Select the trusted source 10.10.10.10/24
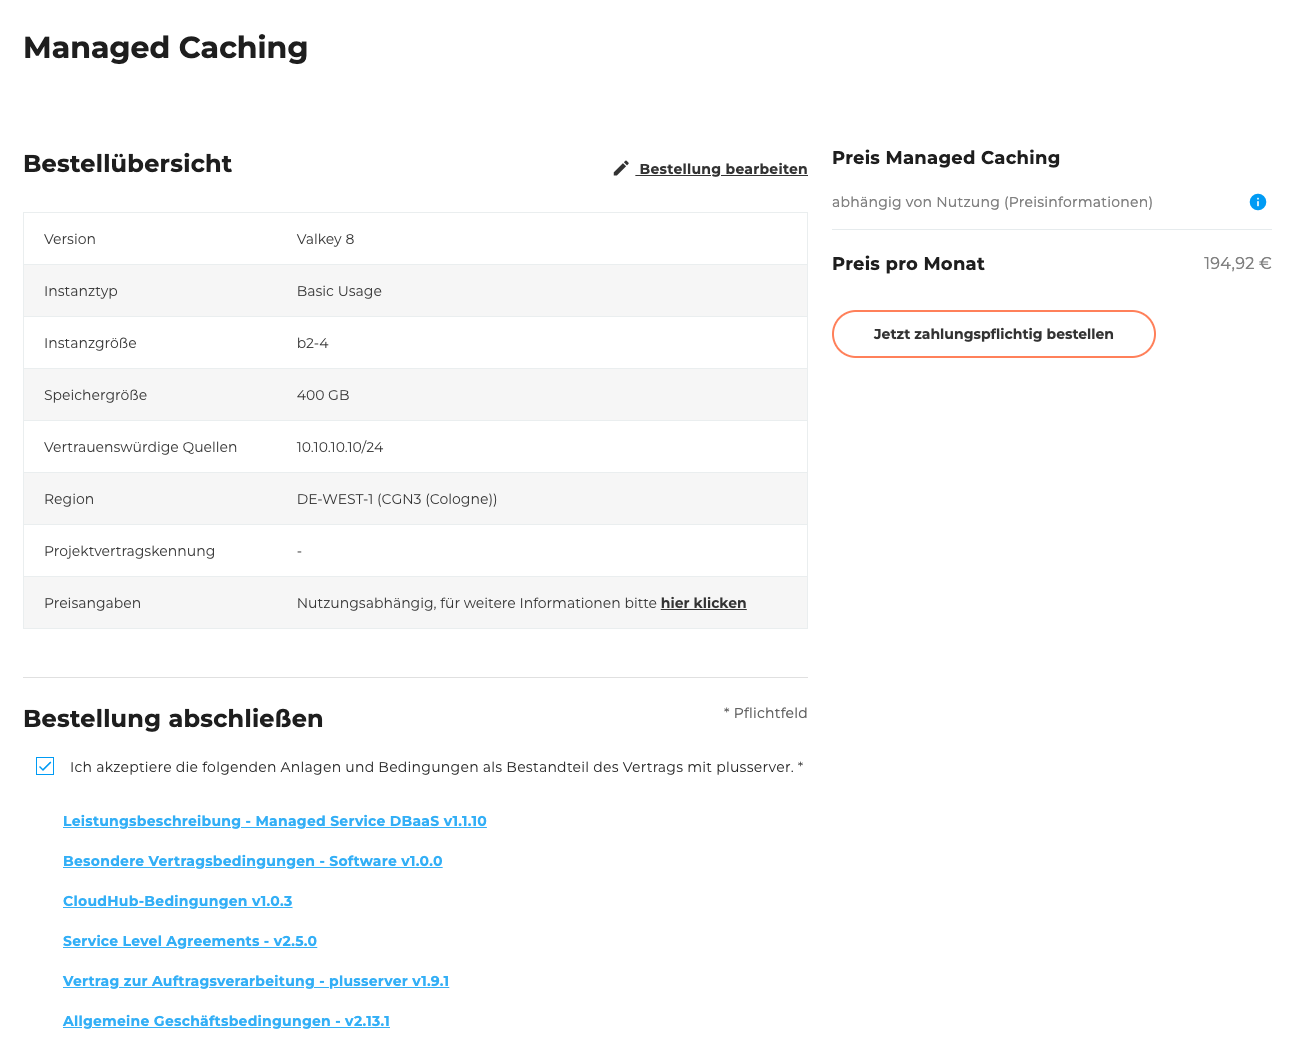 [340, 447]
